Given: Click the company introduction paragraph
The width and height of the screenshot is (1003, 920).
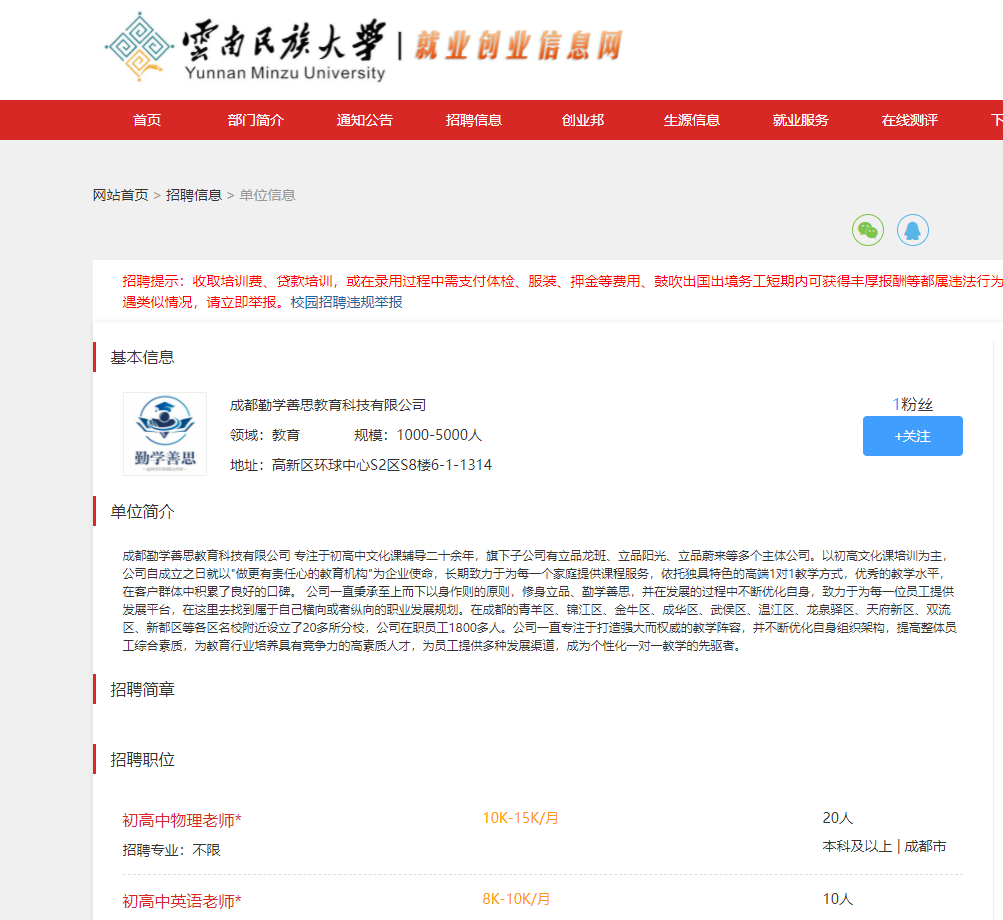Looking at the screenshot, I should point(539,601).
